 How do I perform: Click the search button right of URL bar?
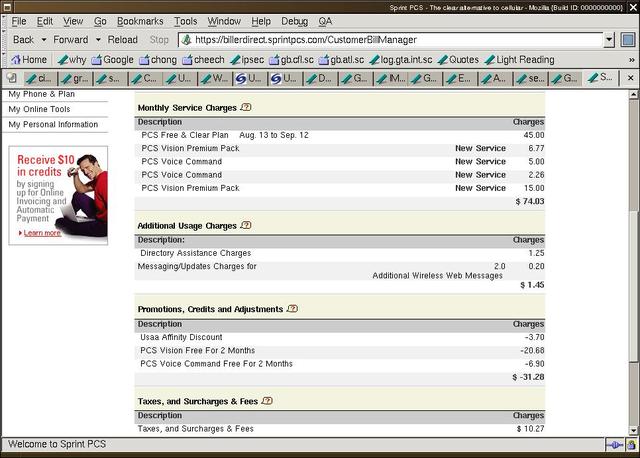(628, 40)
